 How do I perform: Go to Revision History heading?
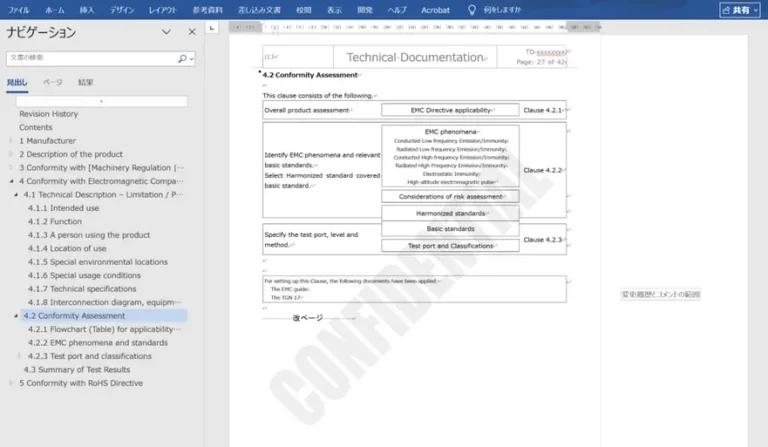pos(48,114)
